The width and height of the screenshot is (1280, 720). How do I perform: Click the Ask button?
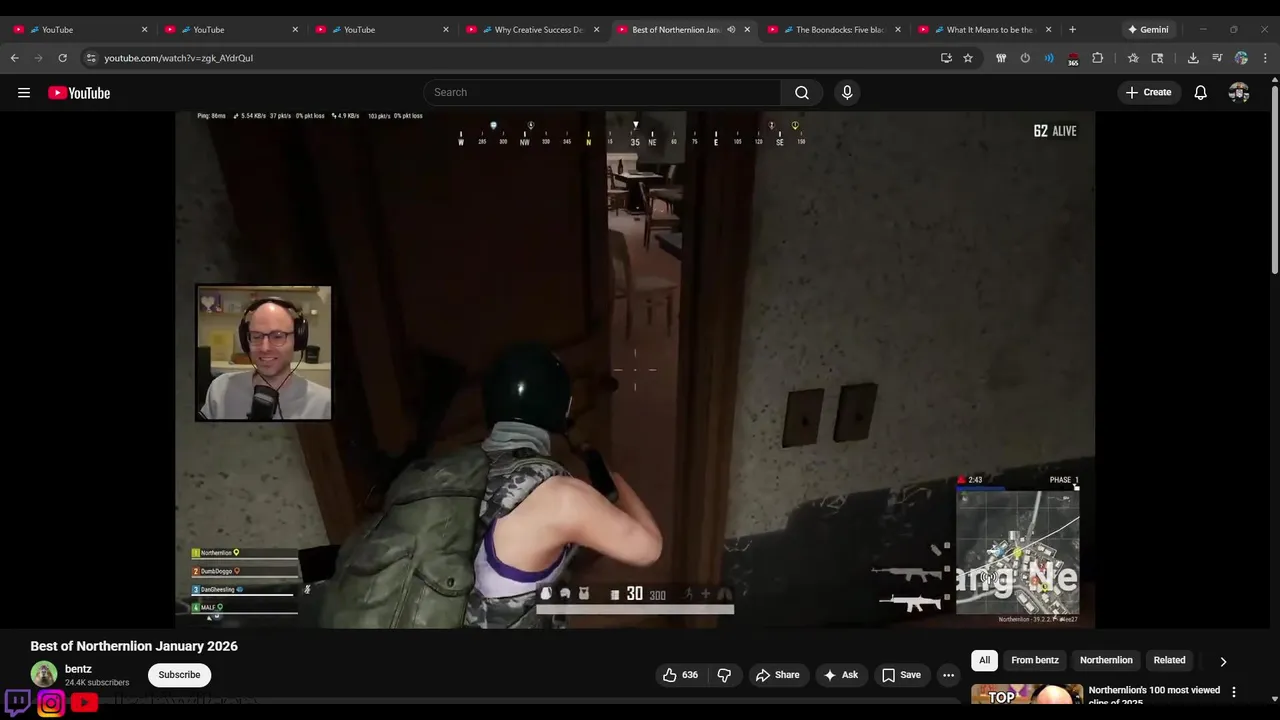click(841, 675)
